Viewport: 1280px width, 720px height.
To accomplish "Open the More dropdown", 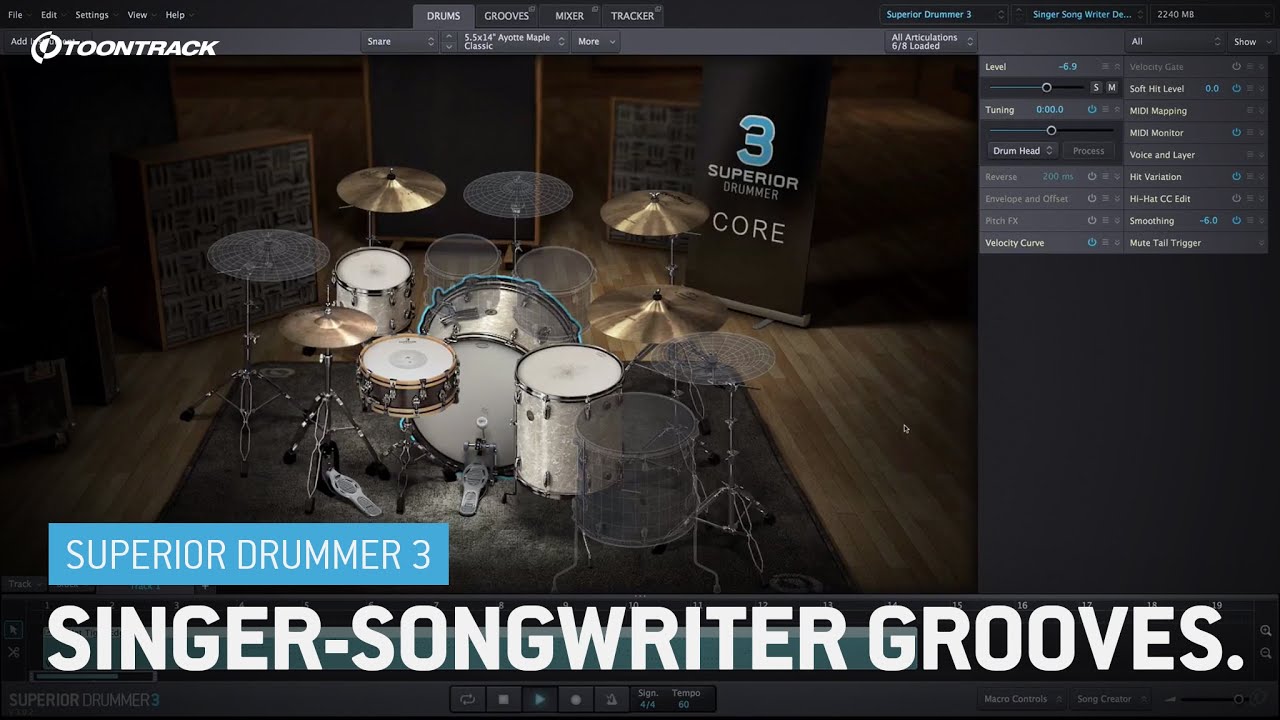I will click(596, 41).
